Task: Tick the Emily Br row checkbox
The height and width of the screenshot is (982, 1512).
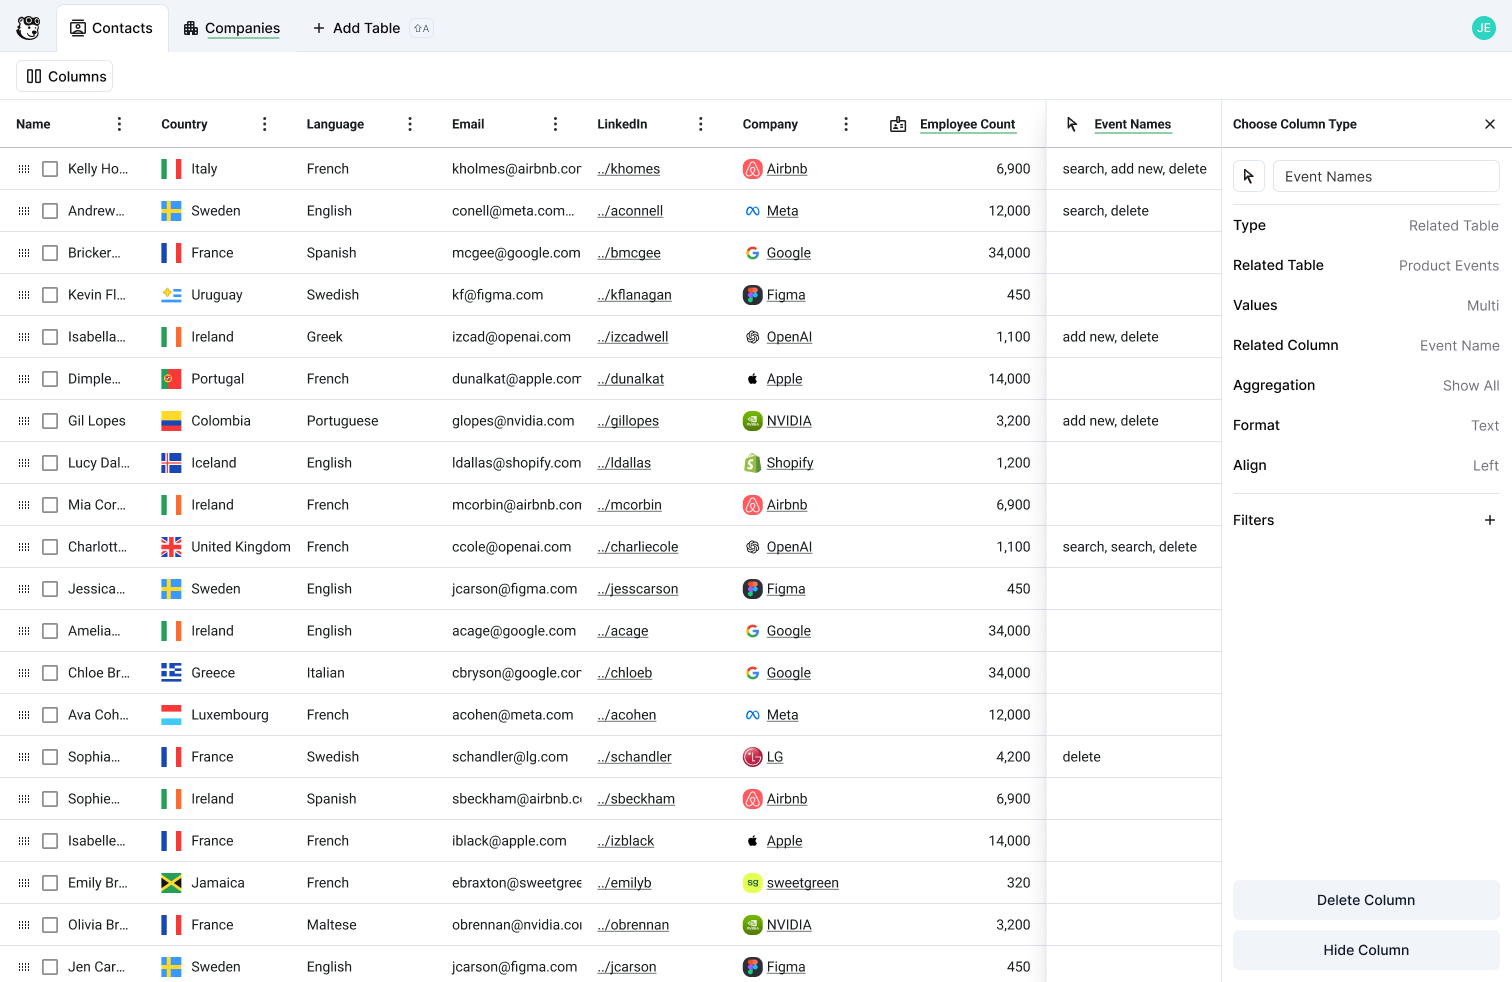Action: tap(50, 883)
